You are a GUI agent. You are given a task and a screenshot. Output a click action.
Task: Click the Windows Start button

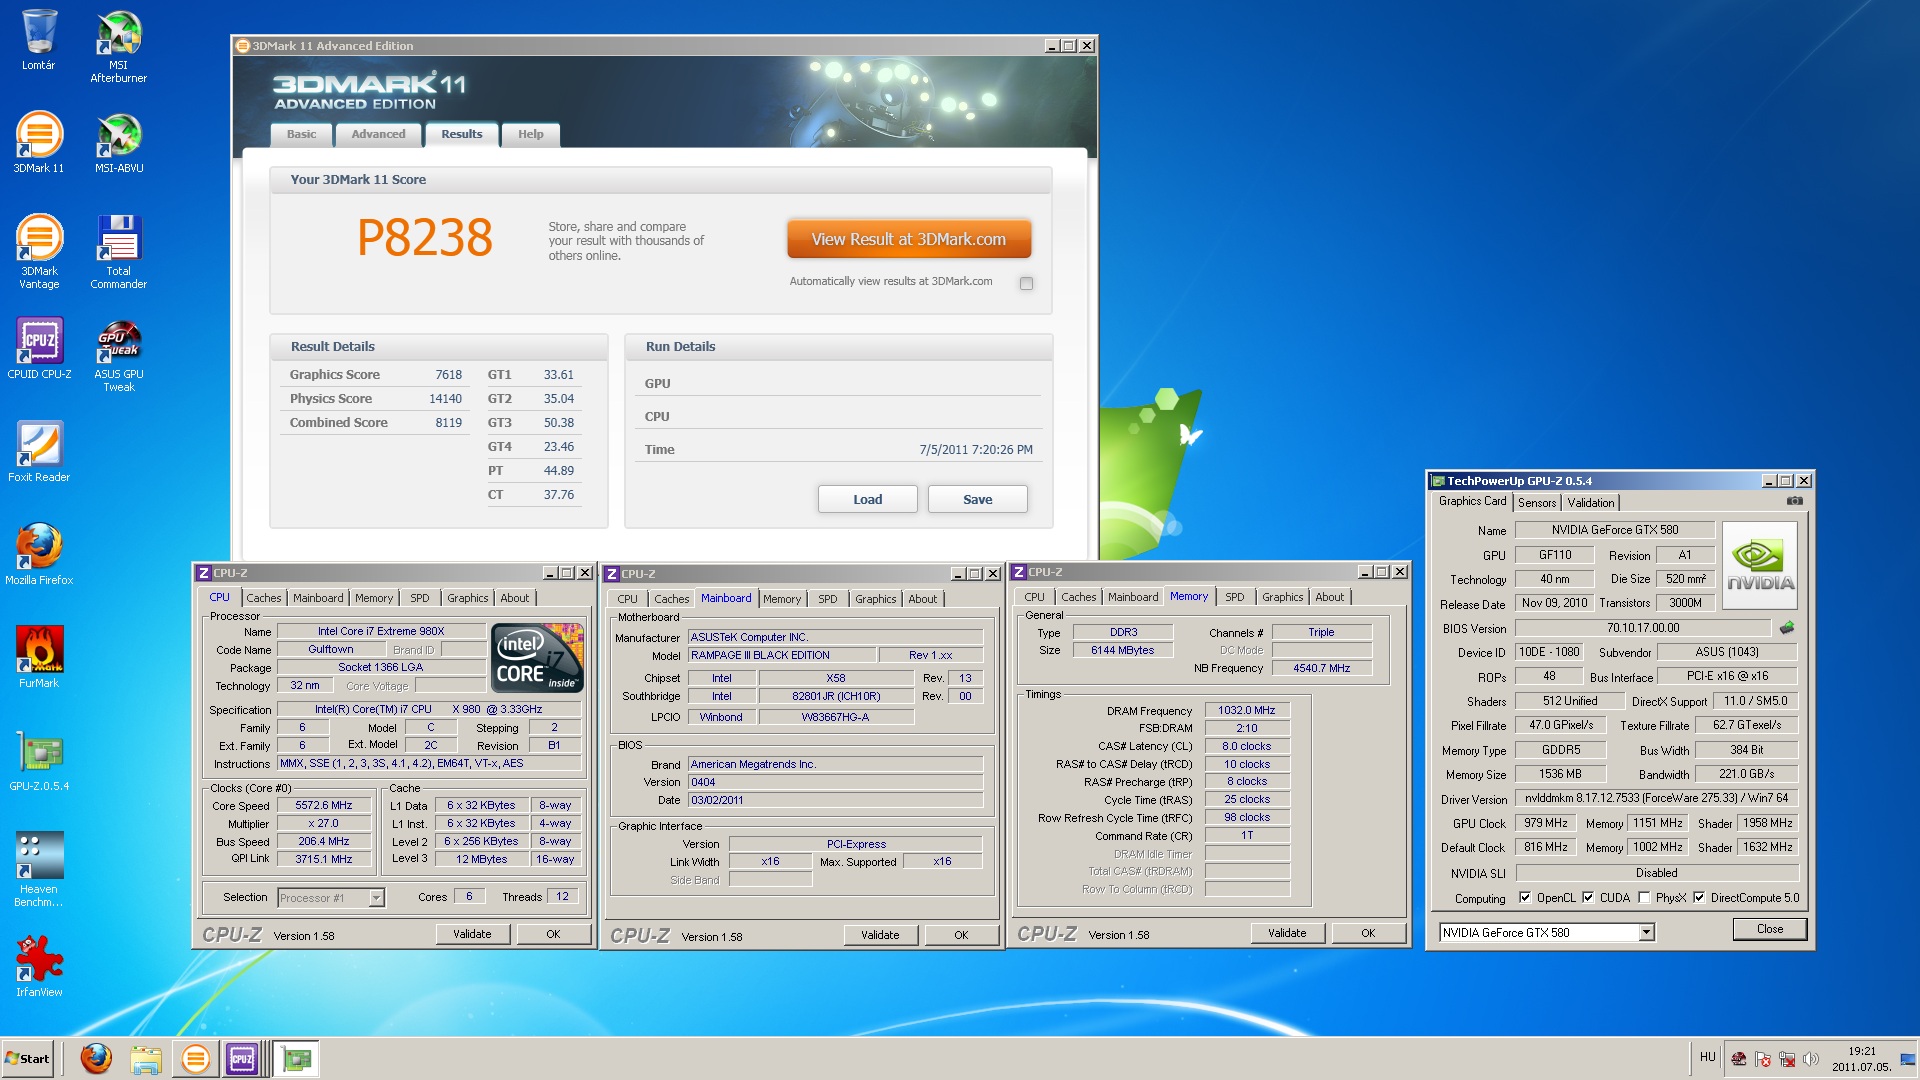coord(28,1058)
